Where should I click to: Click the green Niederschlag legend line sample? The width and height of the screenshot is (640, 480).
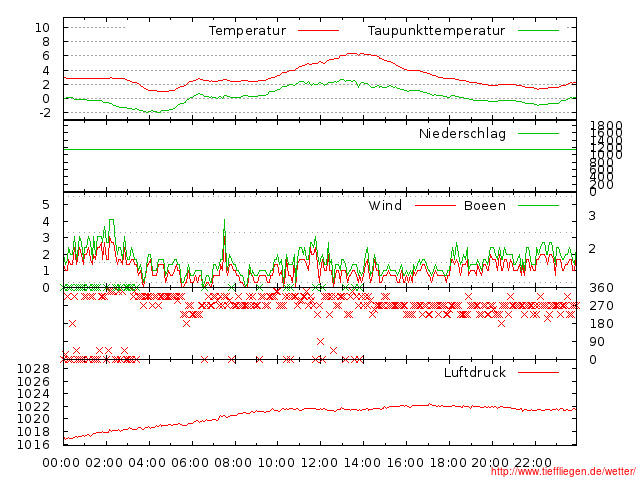(538, 133)
